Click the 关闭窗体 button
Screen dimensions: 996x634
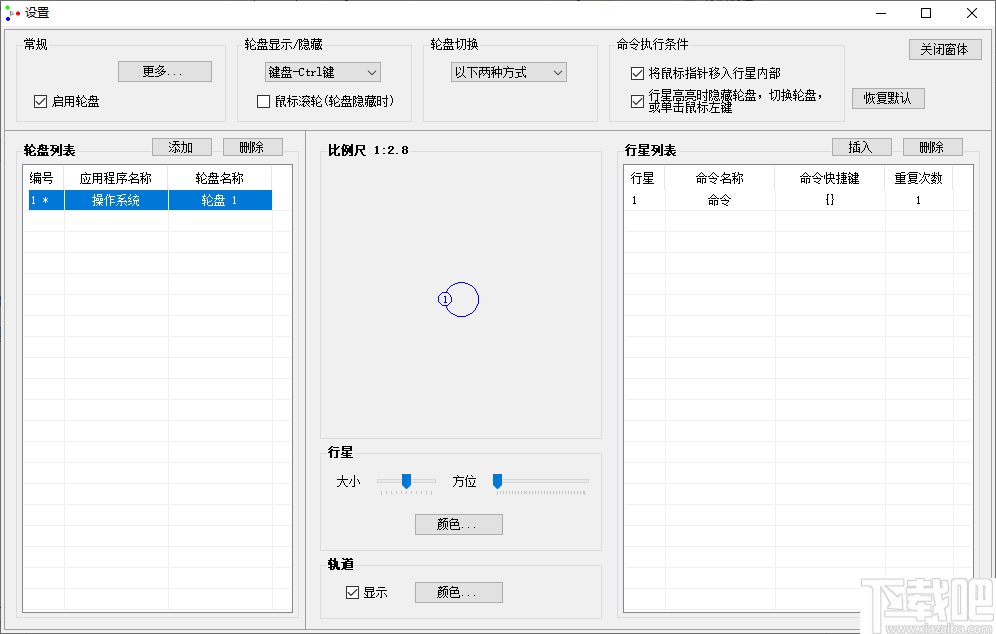(943, 49)
